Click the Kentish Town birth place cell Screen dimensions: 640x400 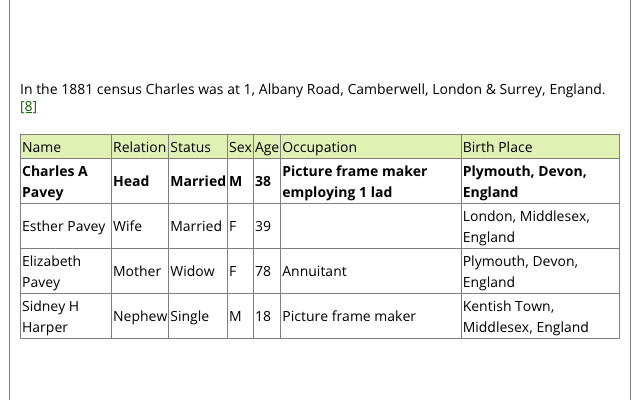[x=540, y=316]
